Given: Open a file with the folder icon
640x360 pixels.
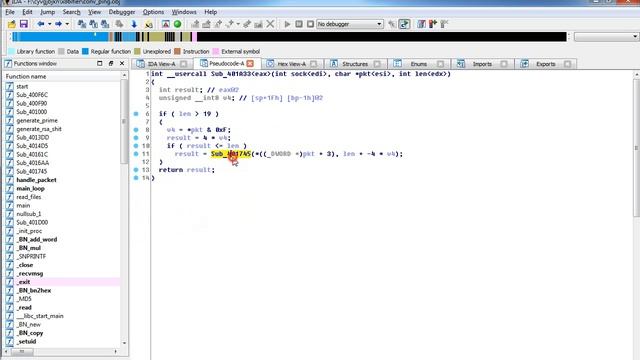Looking at the screenshot, I should click(x=11, y=24).
